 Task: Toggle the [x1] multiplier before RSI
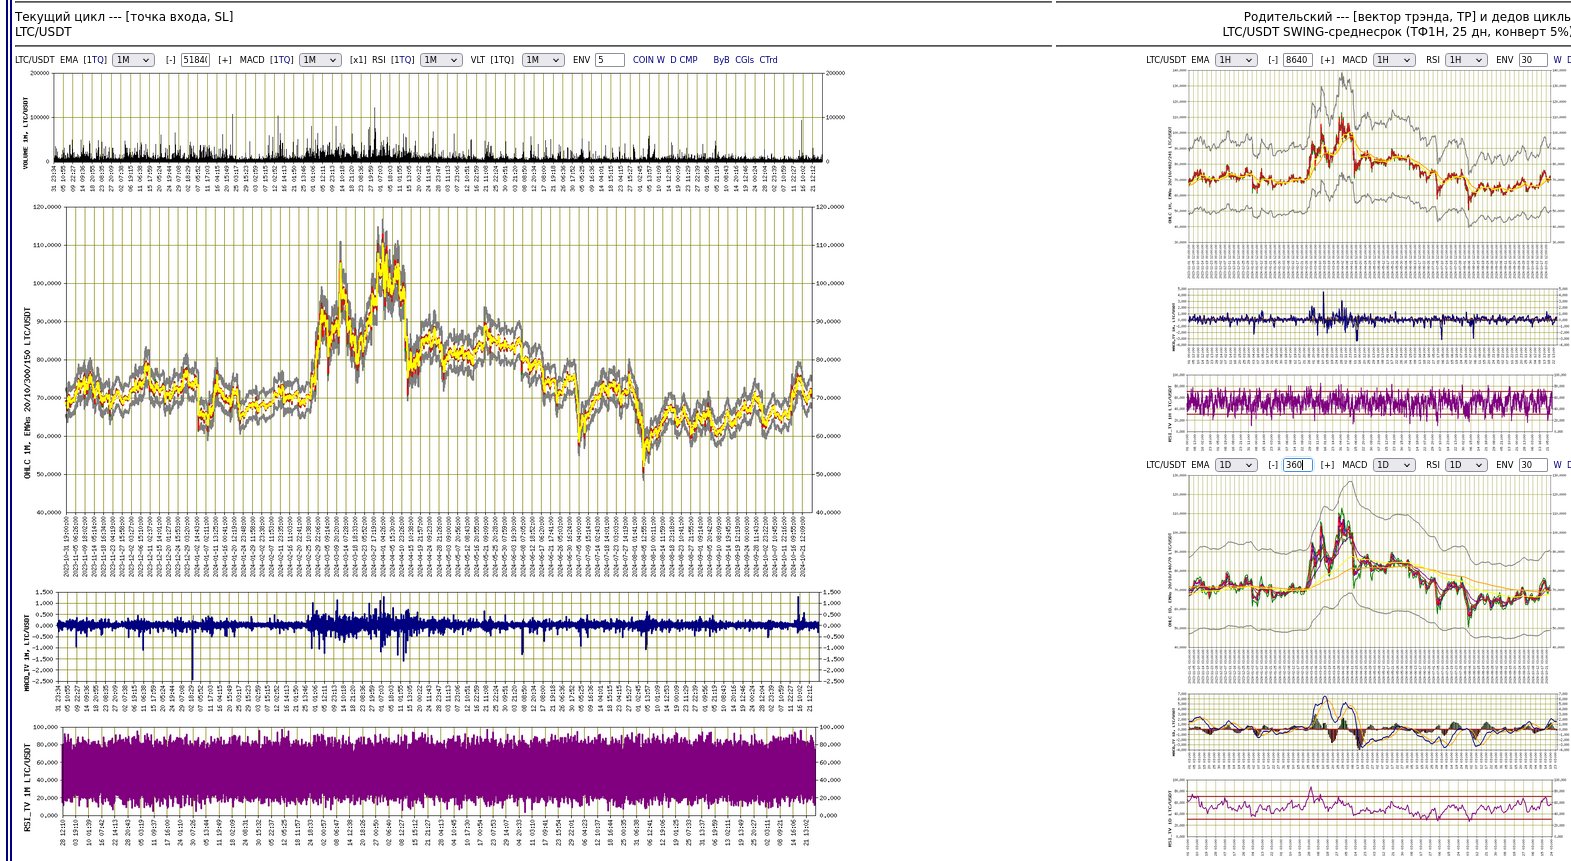pyautogui.click(x=357, y=60)
